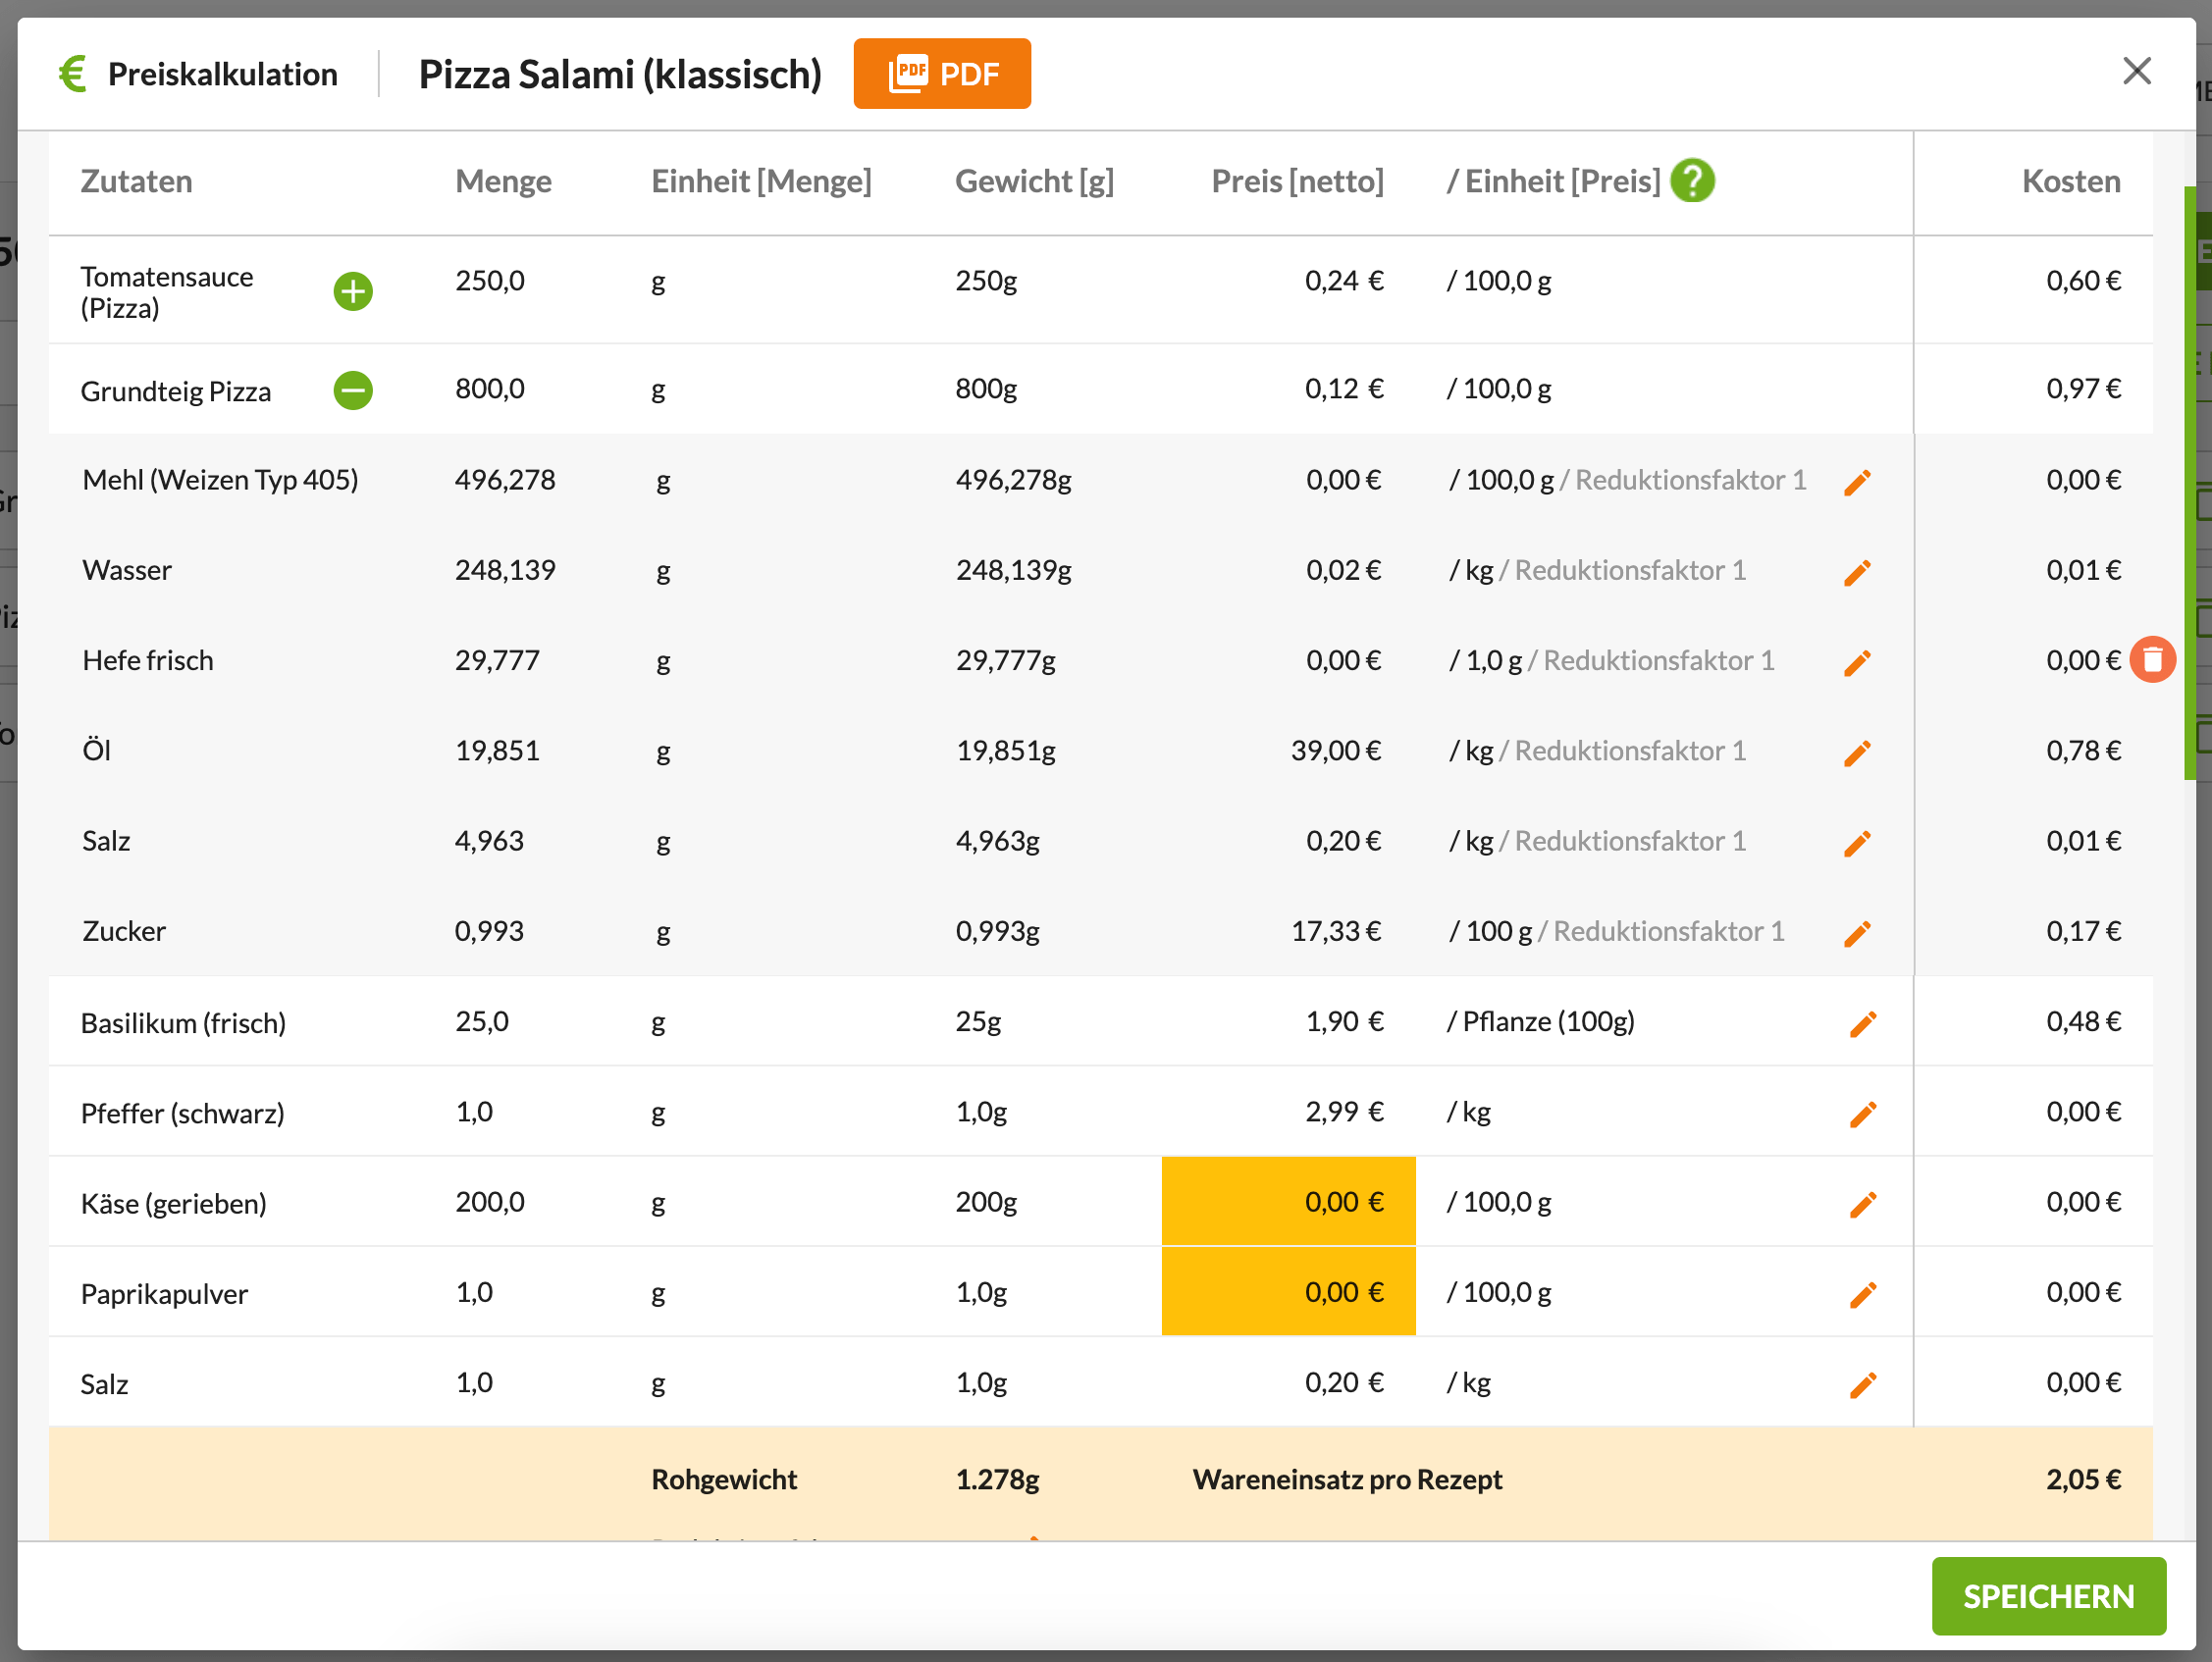Screen dimensions: 2212x1662
Task: Edit price of Basilikum (frisch)
Action: [1863, 1023]
